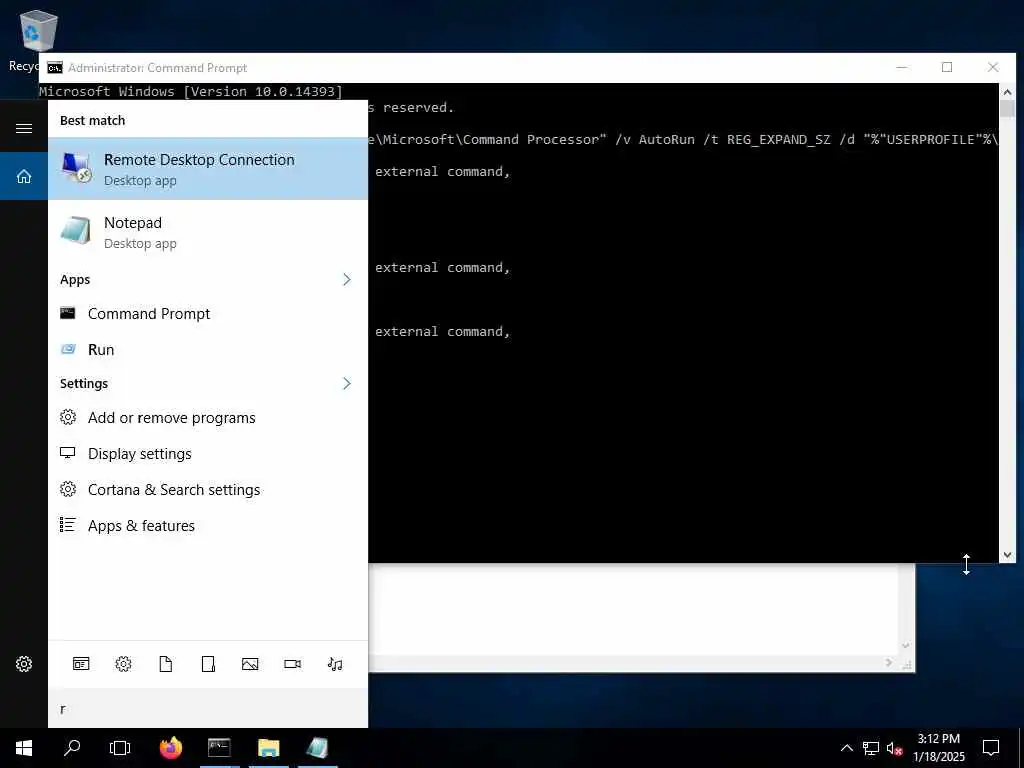The width and height of the screenshot is (1024, 768).
Task: Open the Windows Start button
Action: [x=24, y=748]
